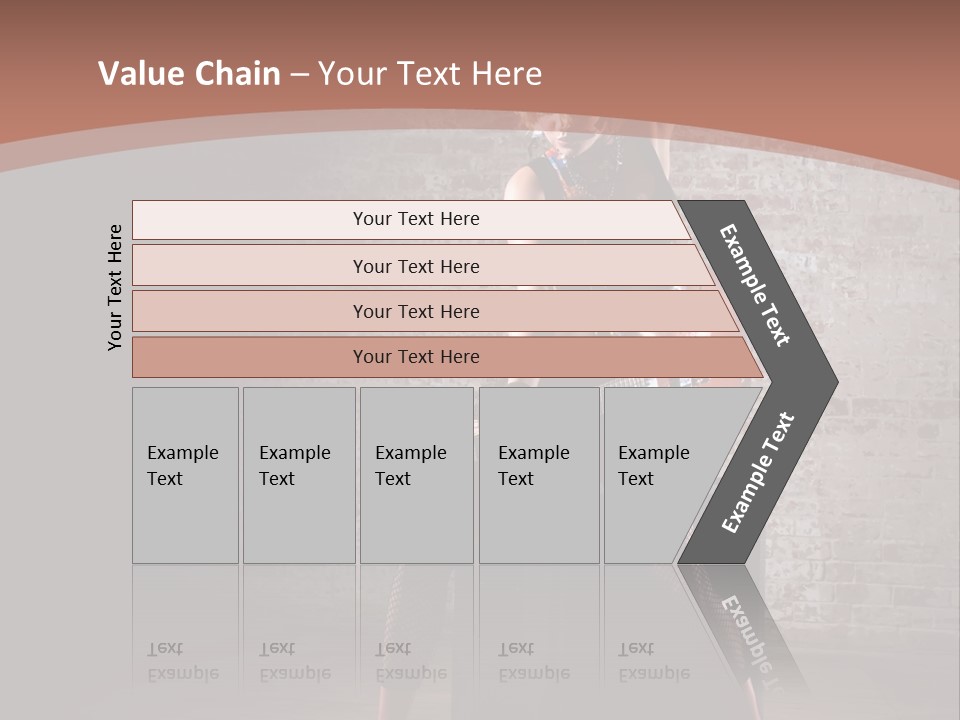Select the vertical "Your Text Here" label
Screen dimensions: 960x720
point(115,287)
